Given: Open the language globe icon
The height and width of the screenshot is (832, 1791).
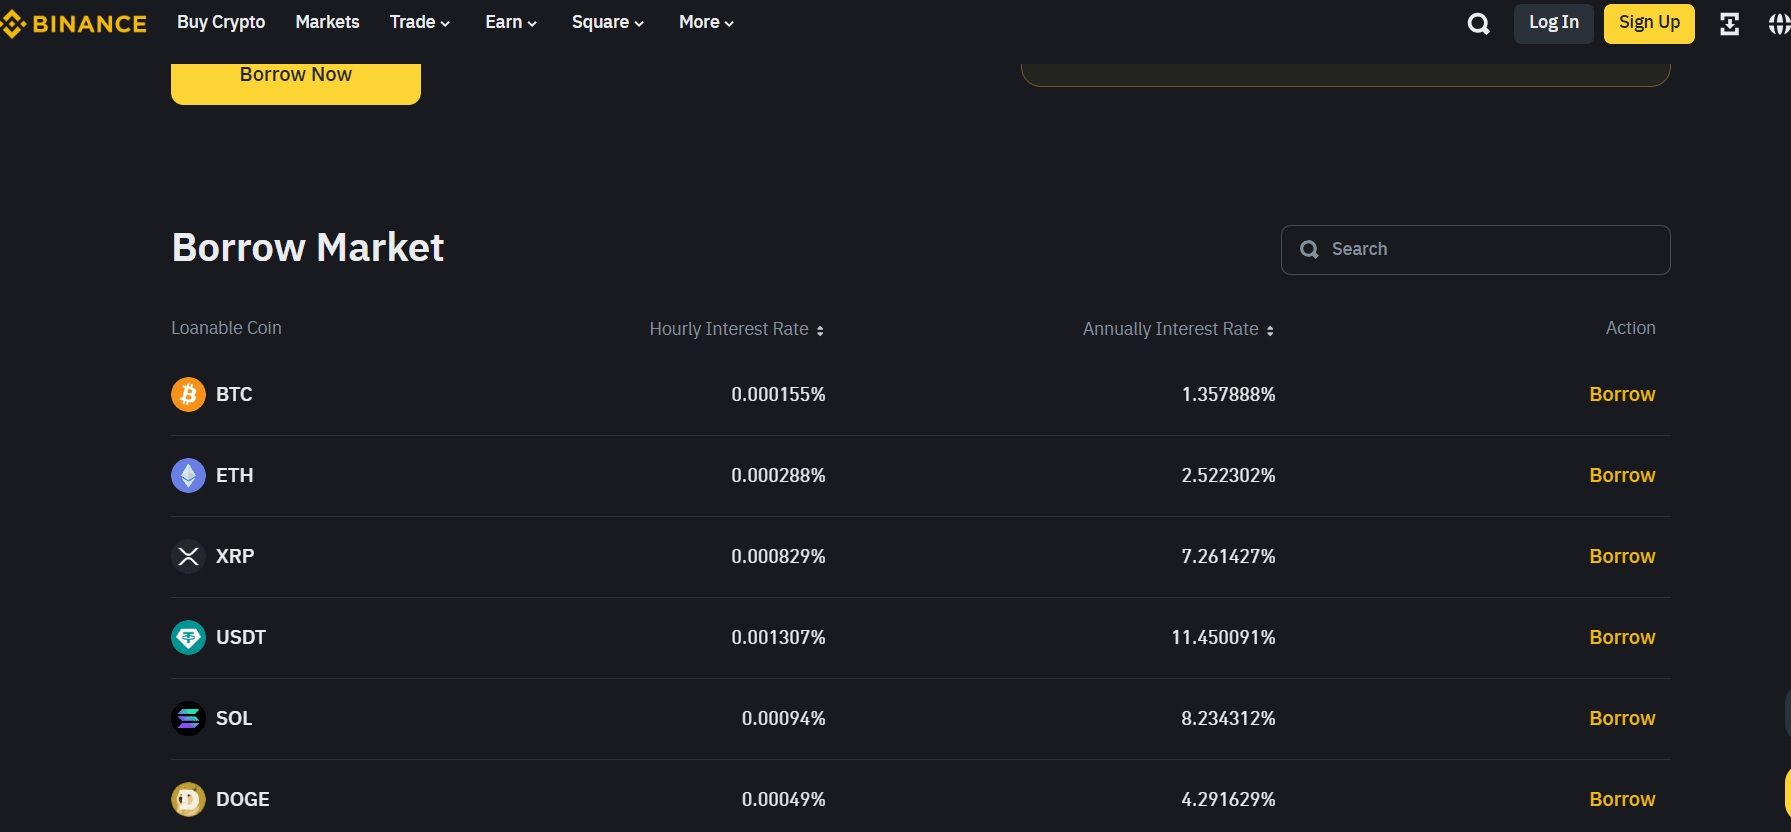Looking at the screenshot, I should (1779, 24).
